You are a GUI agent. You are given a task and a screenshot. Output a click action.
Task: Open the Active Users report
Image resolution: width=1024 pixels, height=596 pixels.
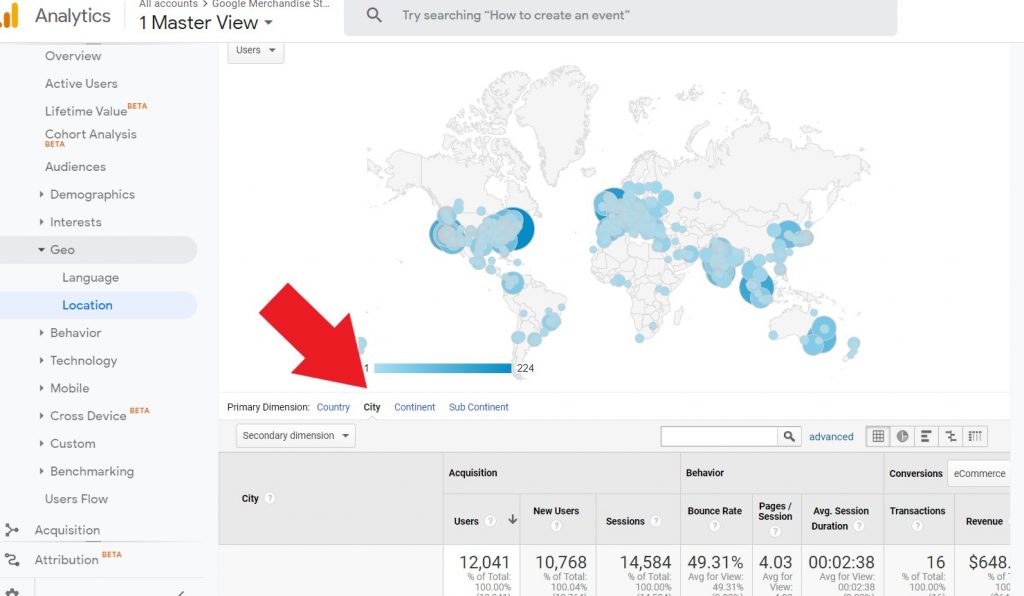click(x=81, y=84)
